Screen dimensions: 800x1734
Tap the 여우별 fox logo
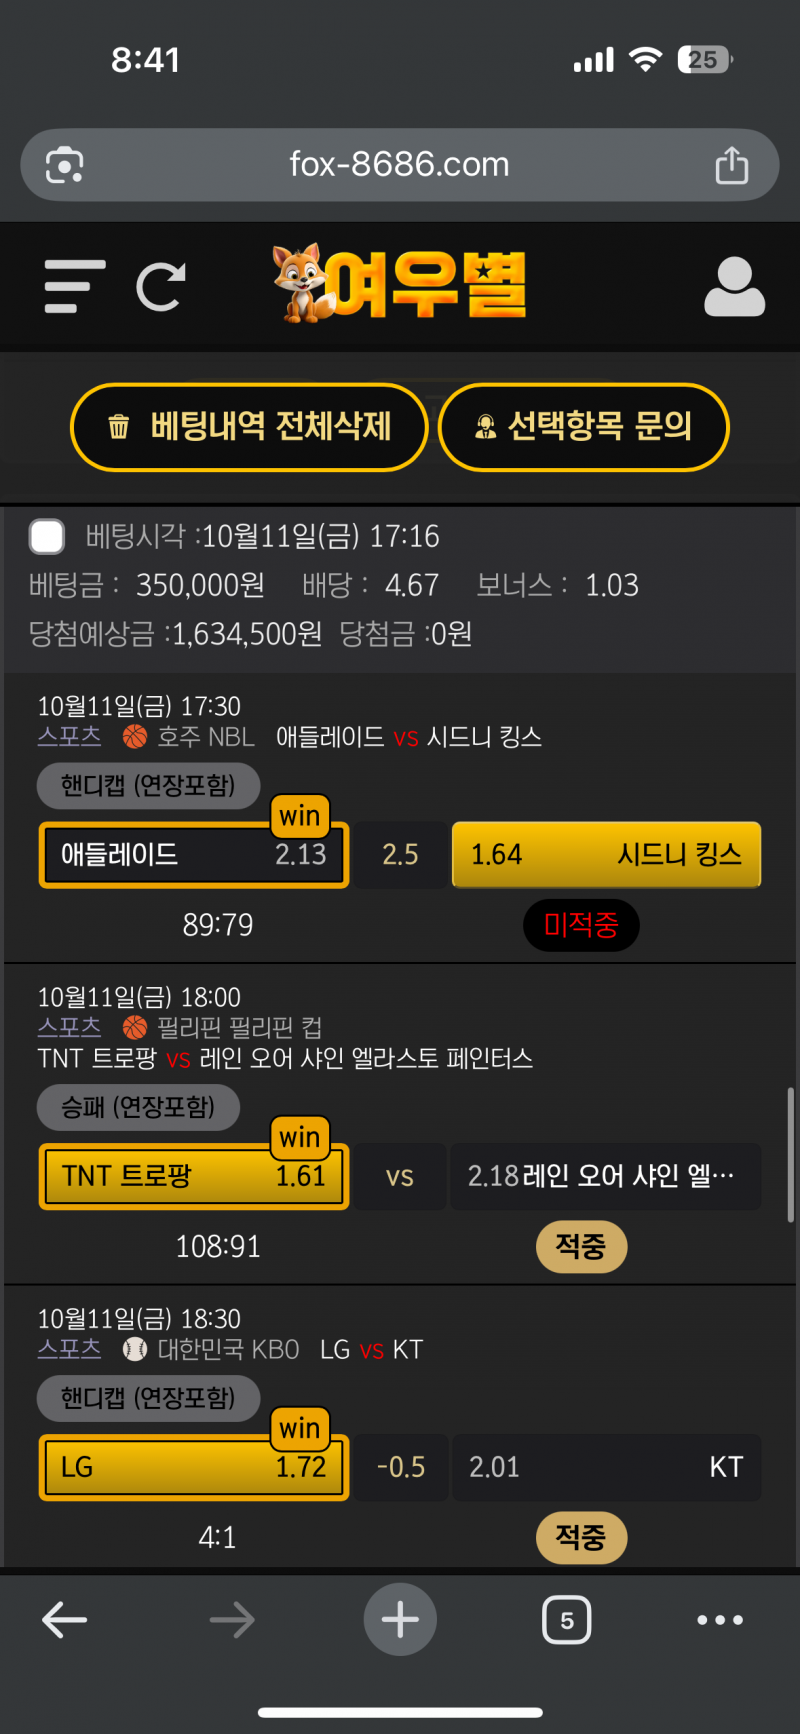(400, 285)
